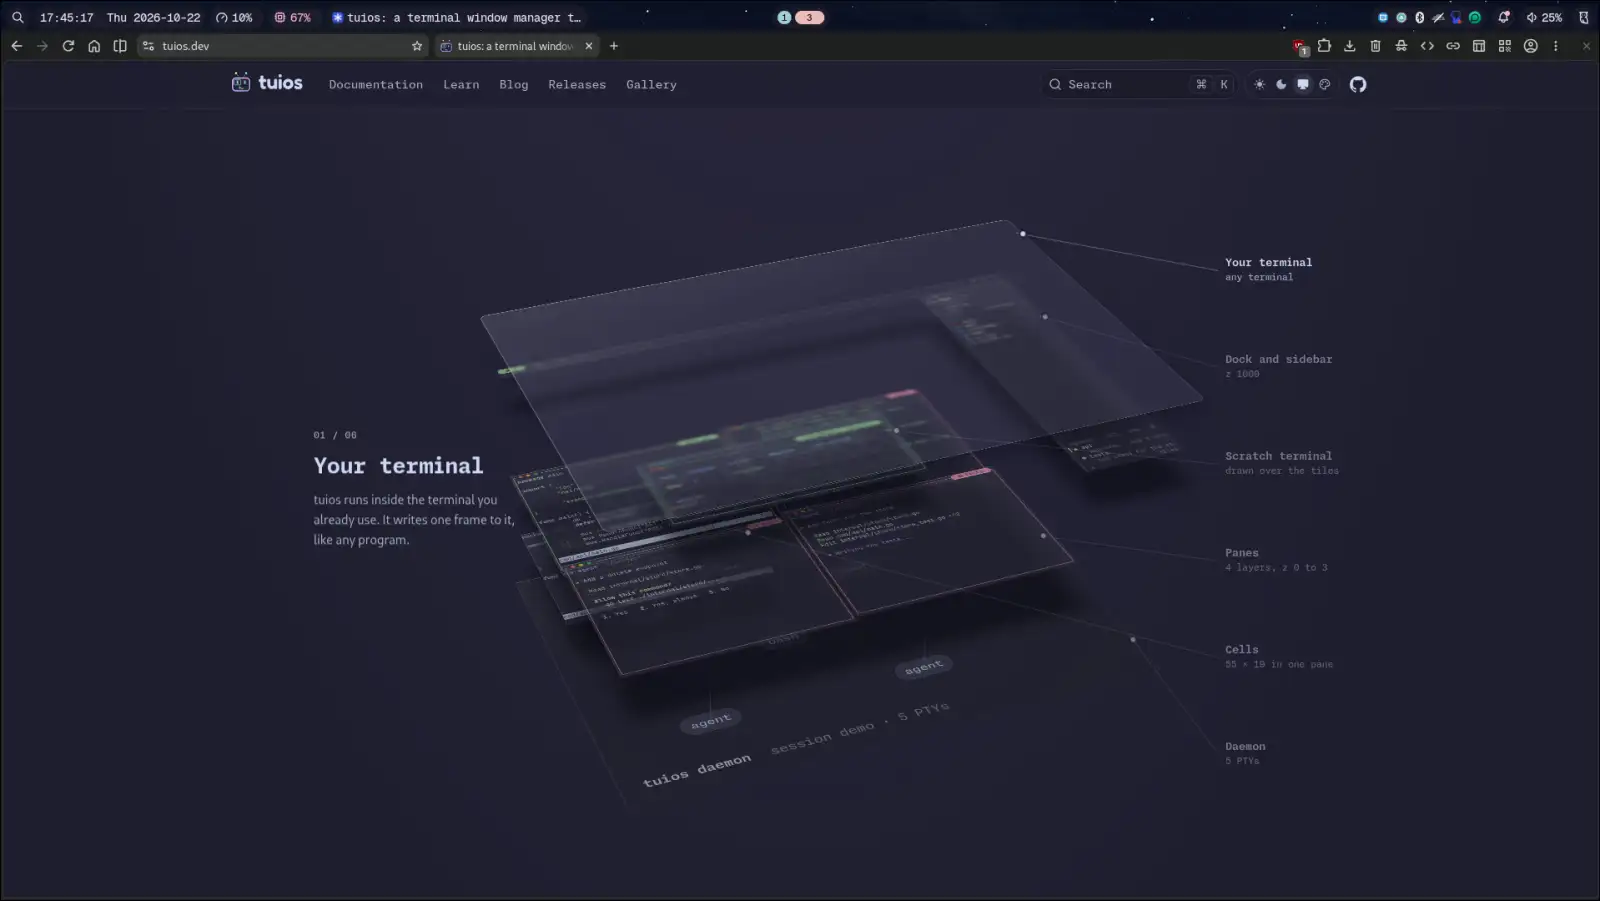Screen dimensions: 1600x901
Task: Toggle the browser sidebar panel icon
Action: (x=120, y=46)
